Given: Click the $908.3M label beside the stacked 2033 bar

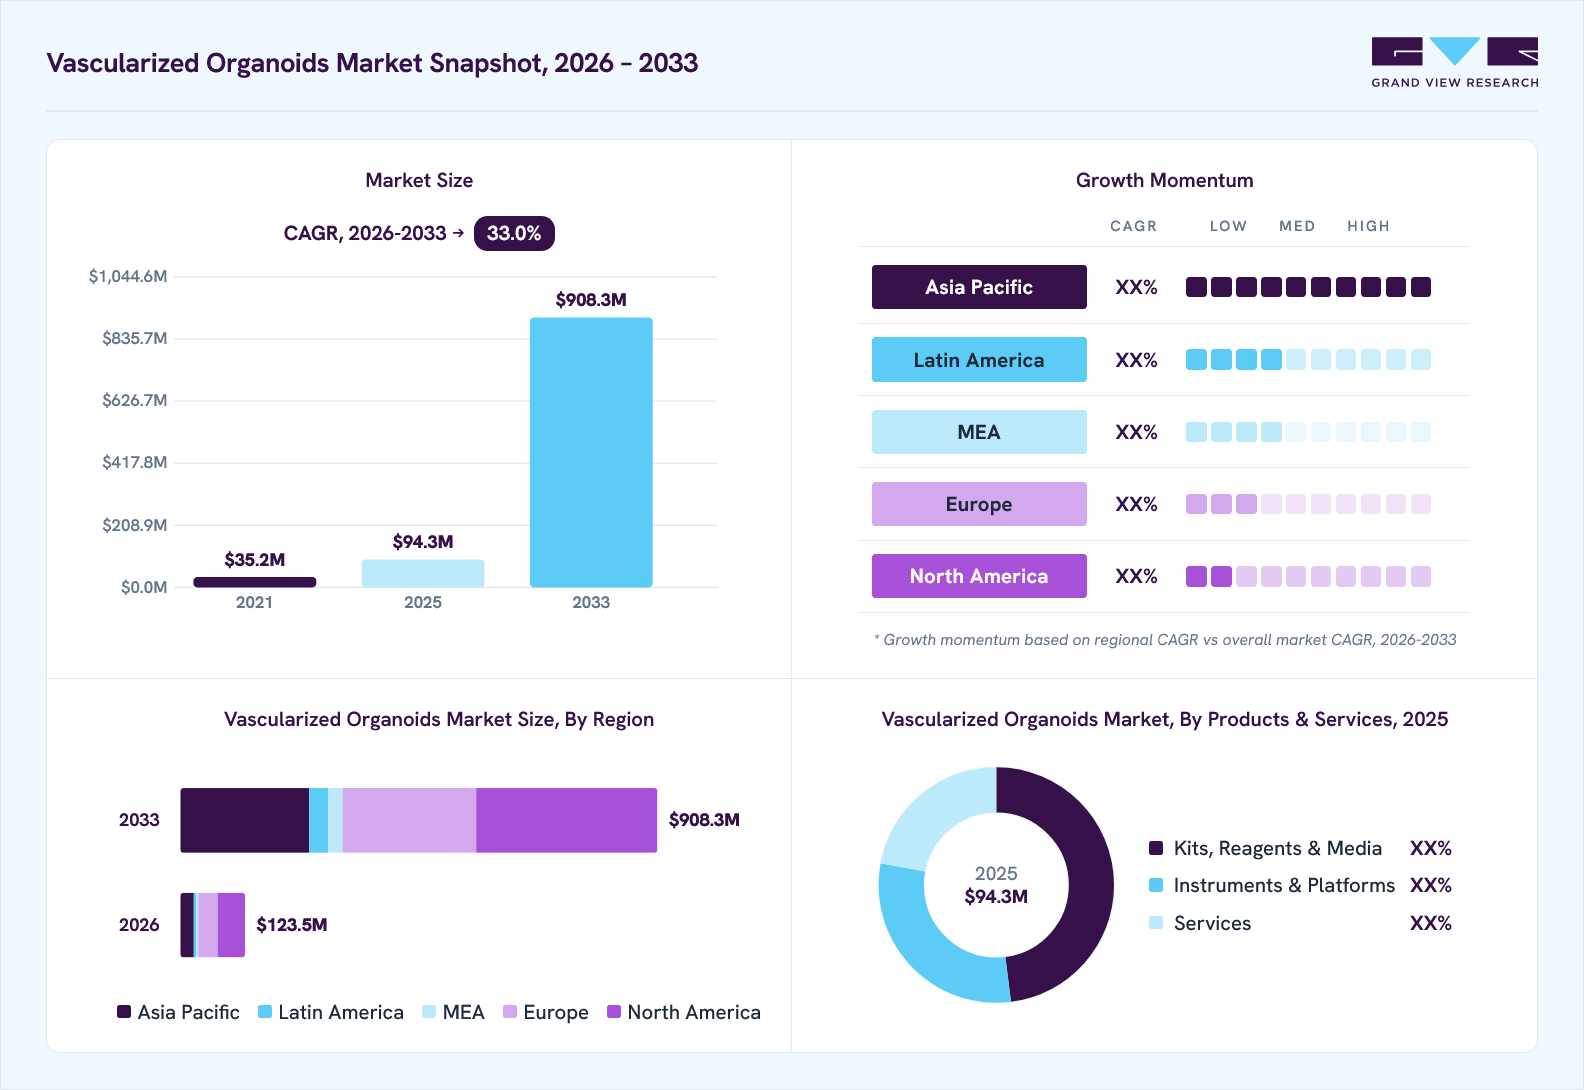Looking at the screenshot, I should point(704,820).
